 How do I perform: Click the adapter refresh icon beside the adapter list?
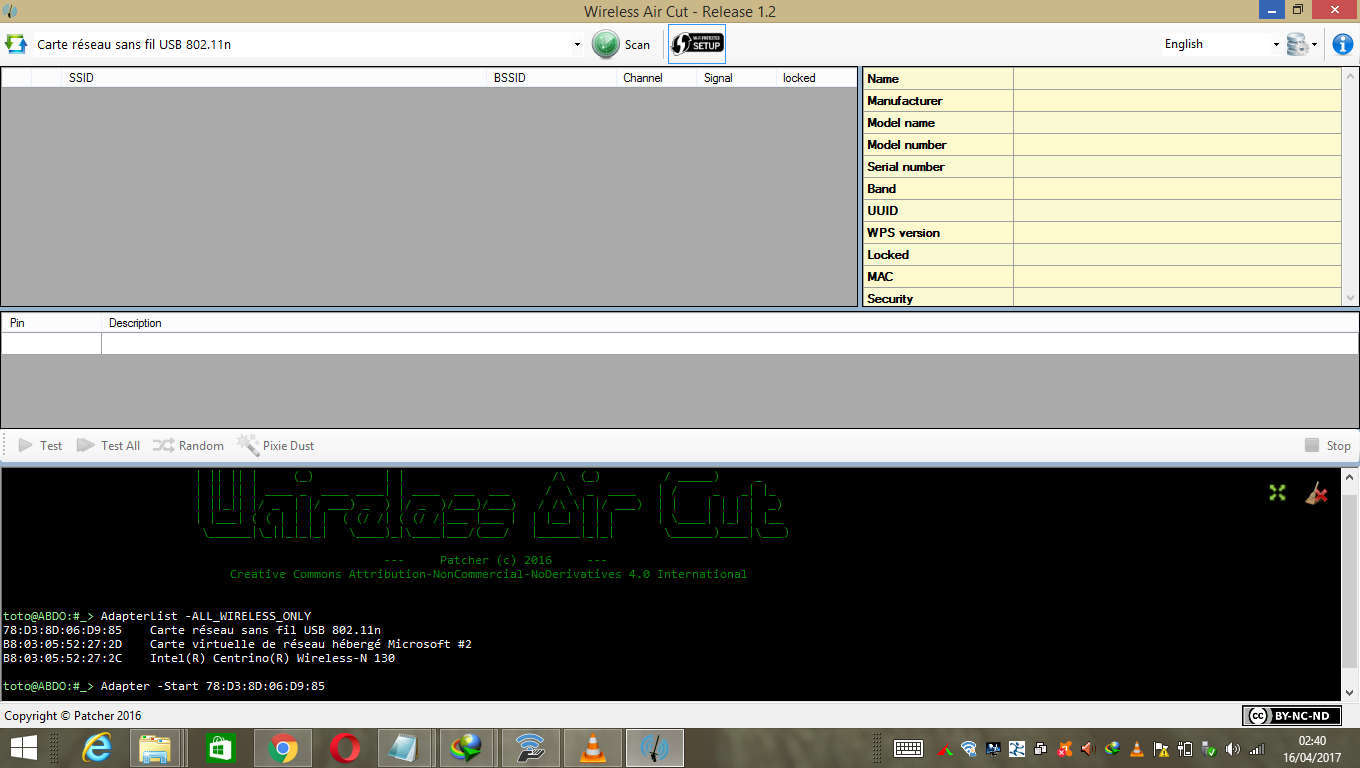16,44
